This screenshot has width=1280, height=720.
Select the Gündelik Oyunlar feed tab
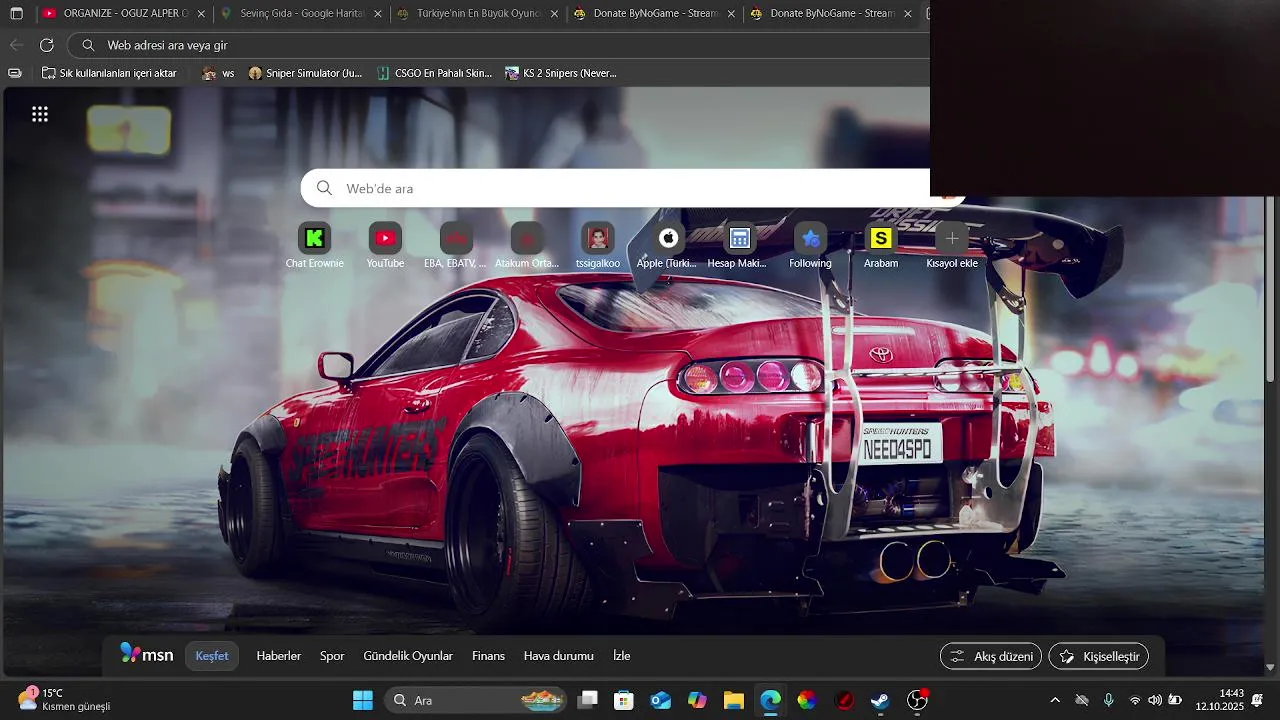point(408,656)
